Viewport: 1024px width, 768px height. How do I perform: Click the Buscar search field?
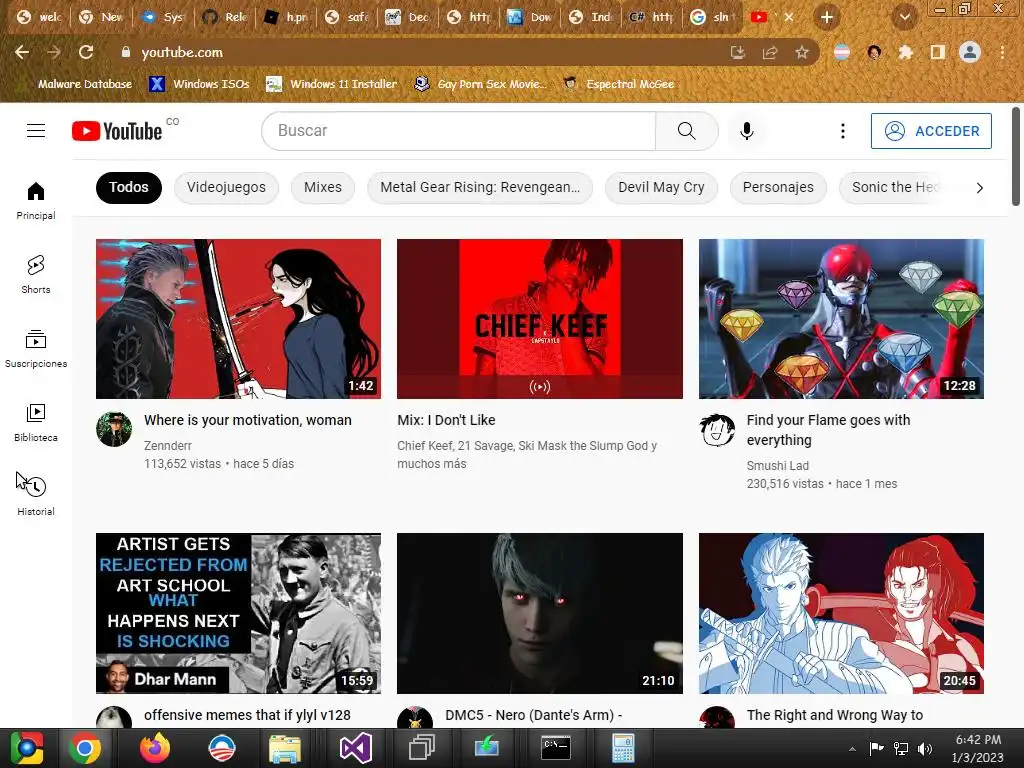tap(458, 131)
